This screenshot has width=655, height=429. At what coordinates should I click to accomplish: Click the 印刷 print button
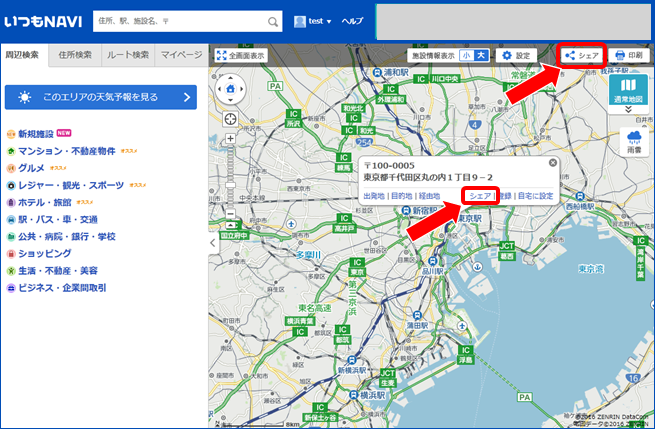pyautogui.click(x=629, y=56)
